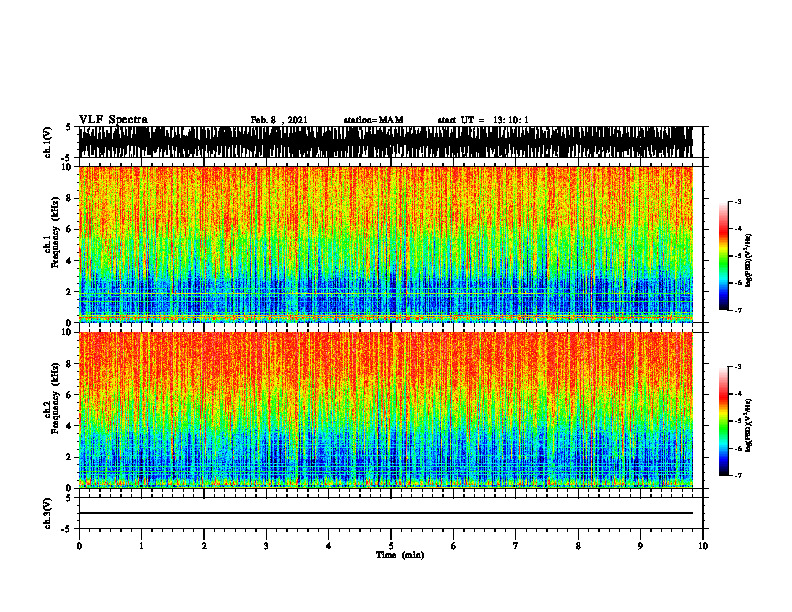Click time axis tick label "7"

pos(516,546)
